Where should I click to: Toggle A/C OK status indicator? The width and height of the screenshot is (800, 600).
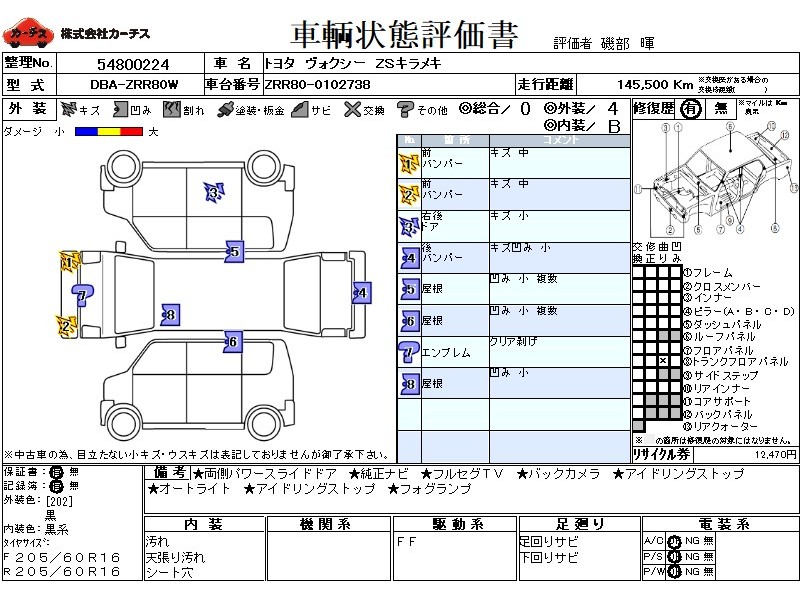point(674,541)
